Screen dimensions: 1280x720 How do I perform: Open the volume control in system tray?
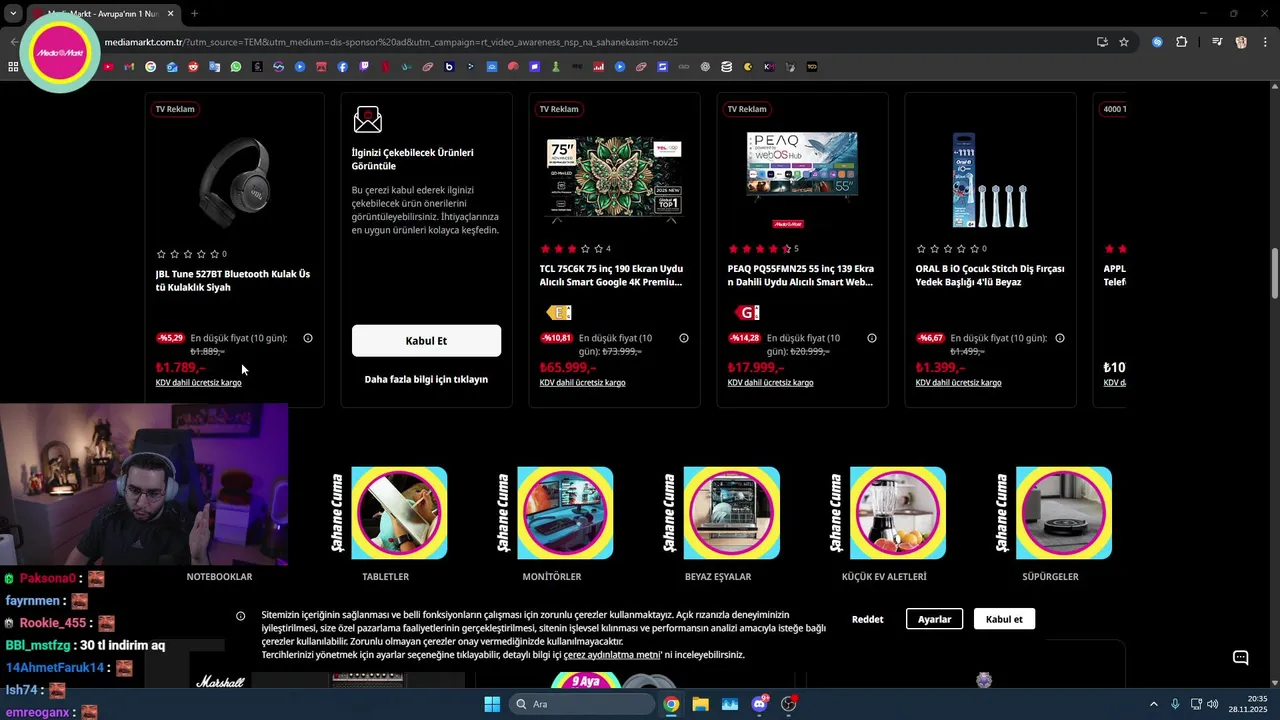(x=1212, y=704)
